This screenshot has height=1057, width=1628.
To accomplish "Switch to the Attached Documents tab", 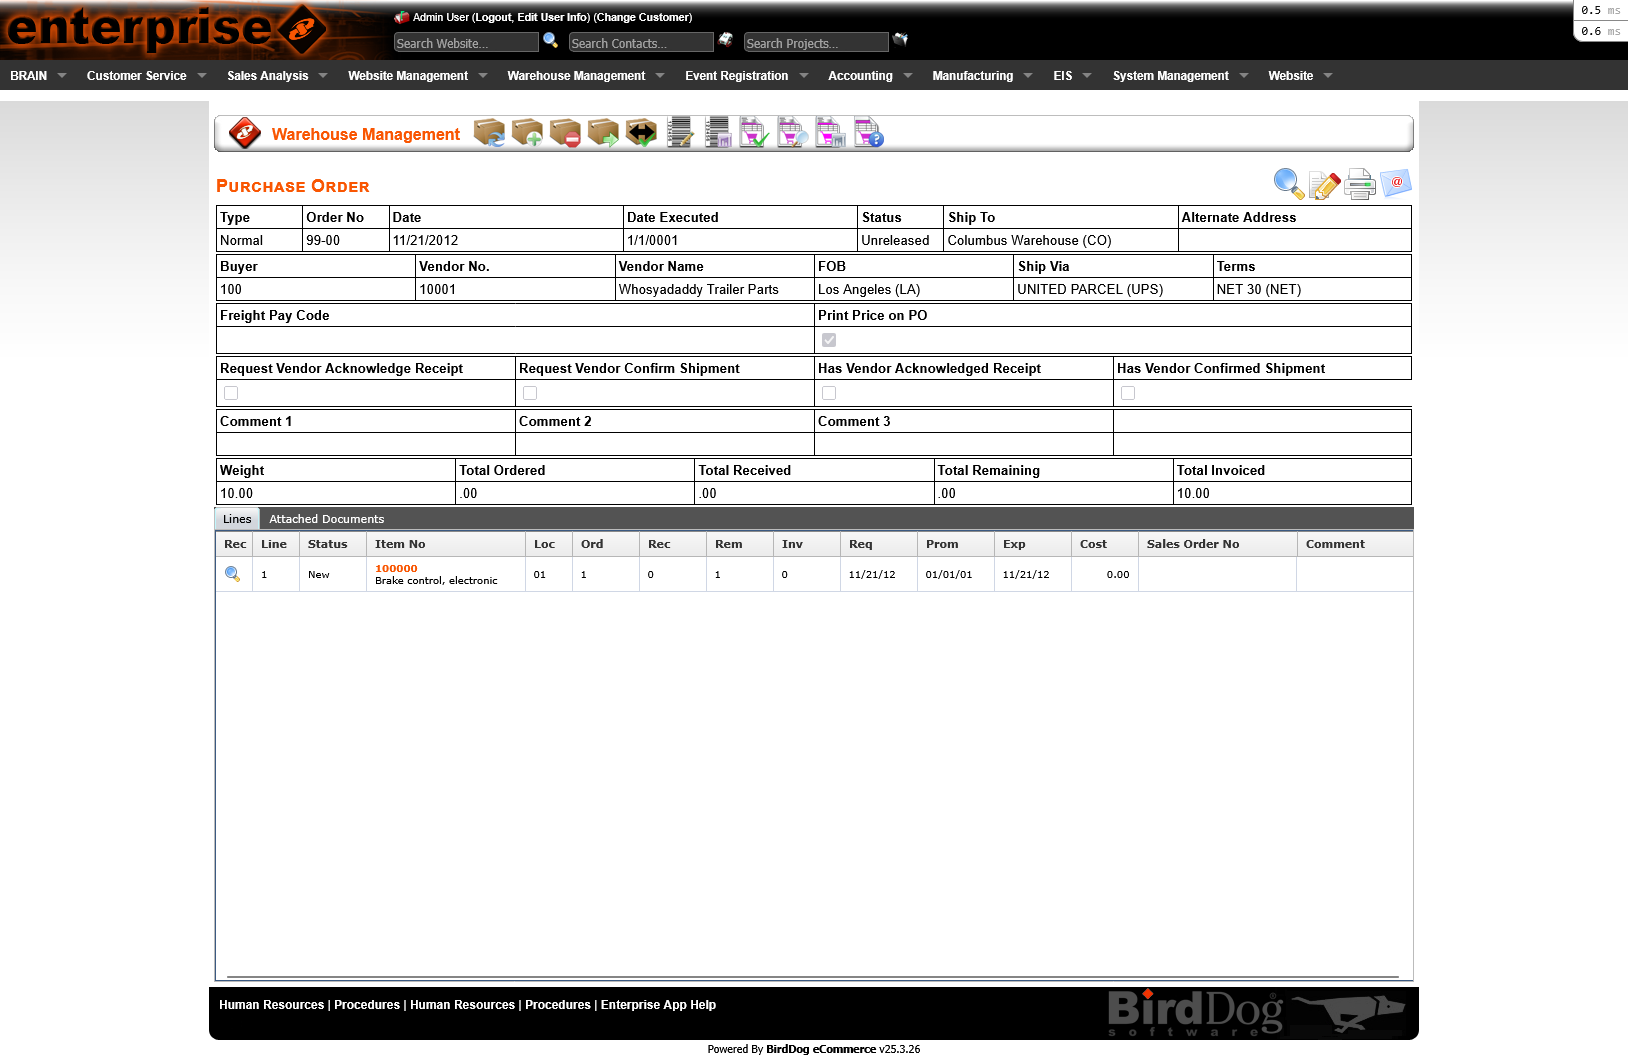I will pos(326,519).
